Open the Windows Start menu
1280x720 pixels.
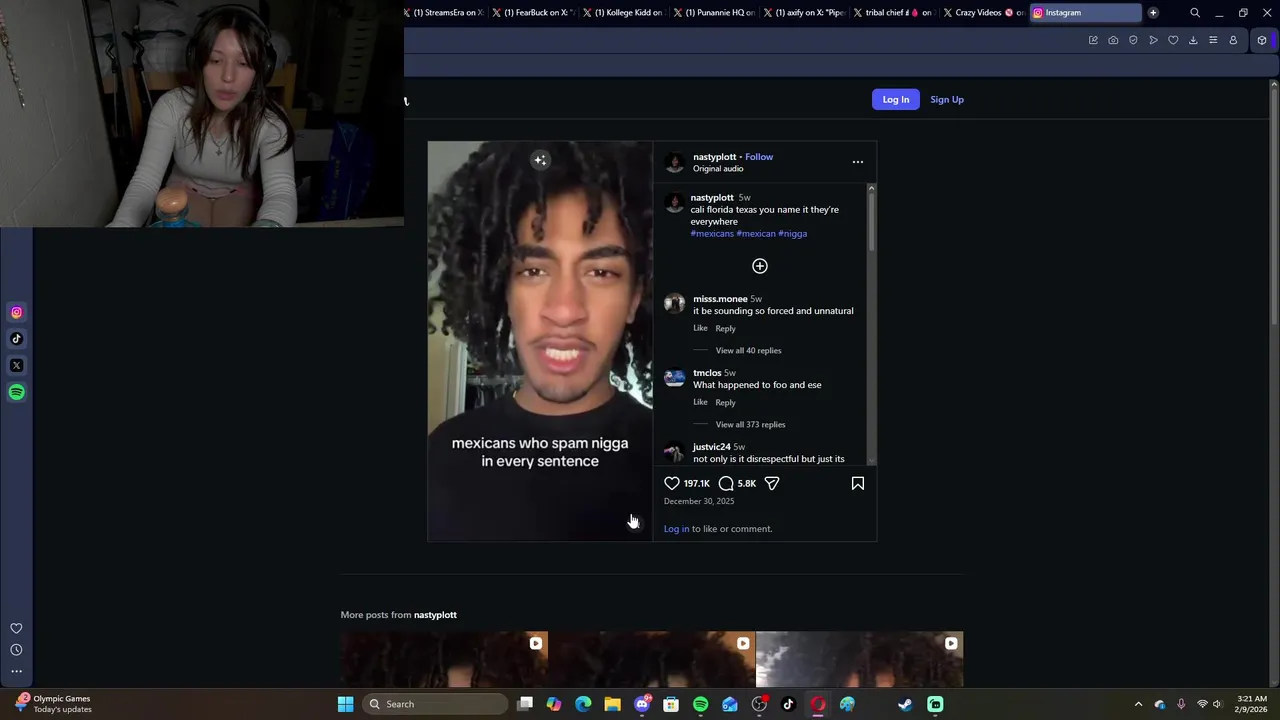[345, 704]
